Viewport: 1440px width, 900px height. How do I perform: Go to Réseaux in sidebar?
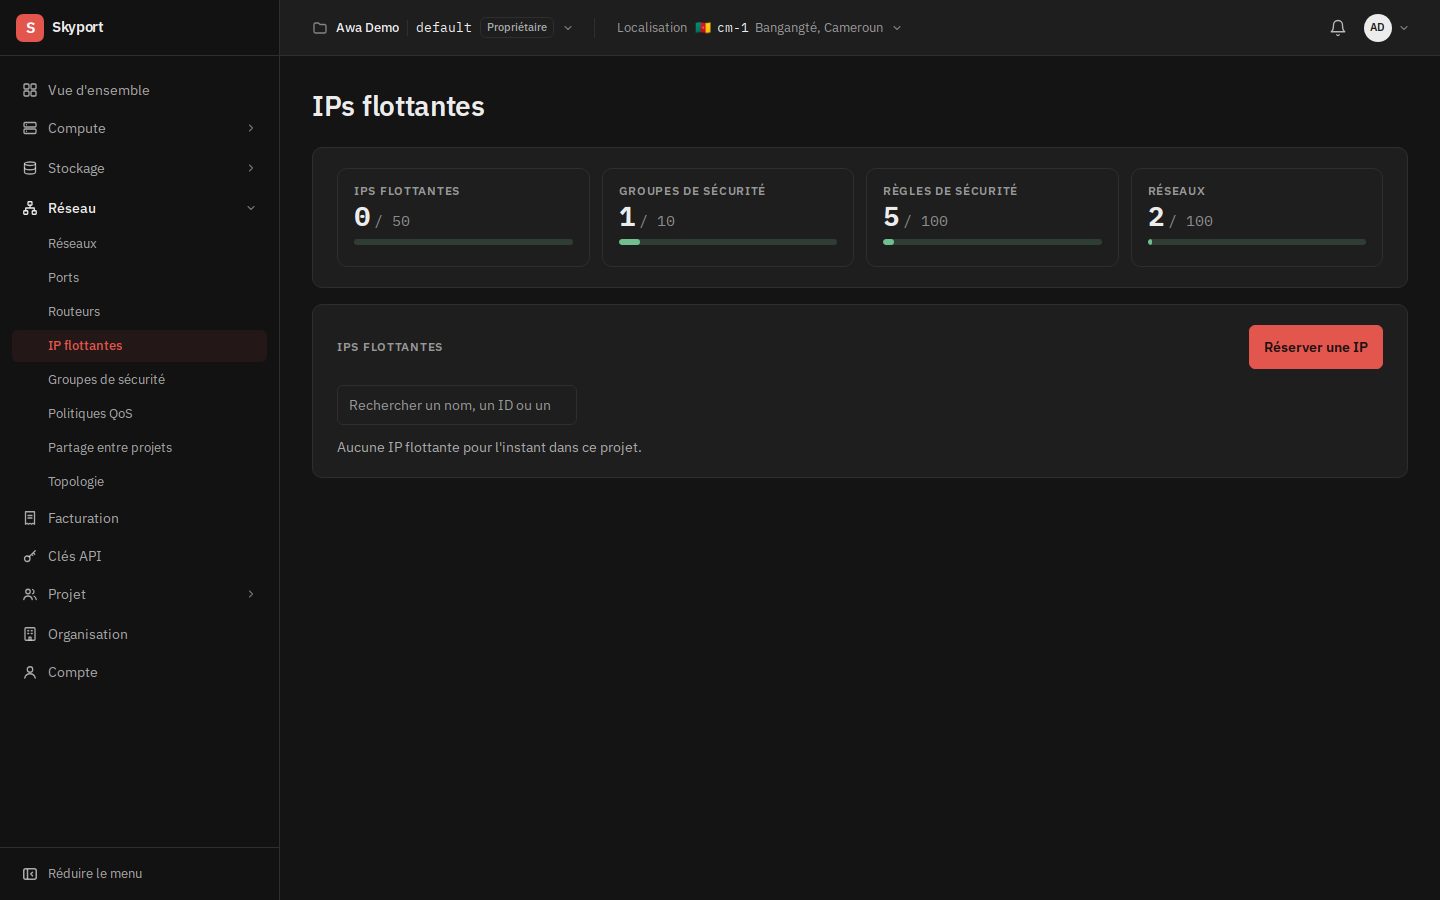pos(139,243)
